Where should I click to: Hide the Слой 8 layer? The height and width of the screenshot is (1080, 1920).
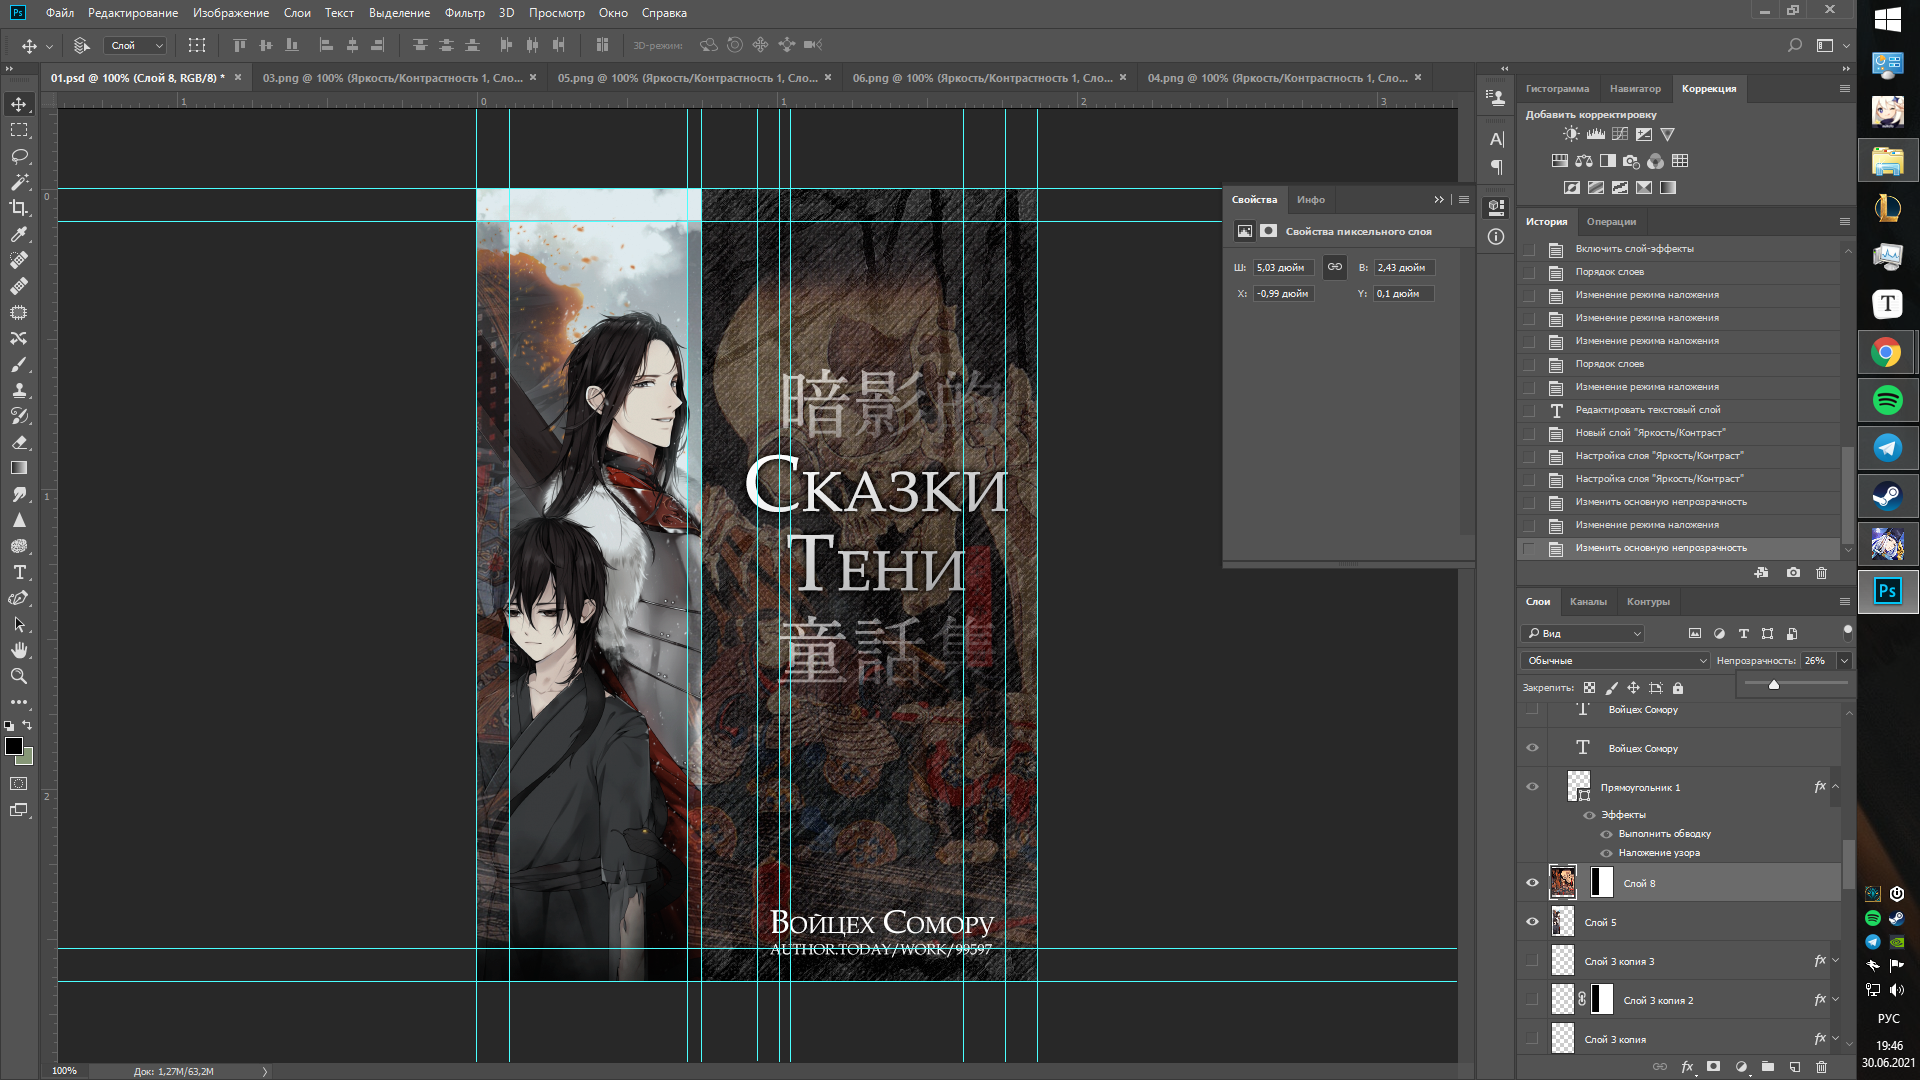tap(1532, 883)
